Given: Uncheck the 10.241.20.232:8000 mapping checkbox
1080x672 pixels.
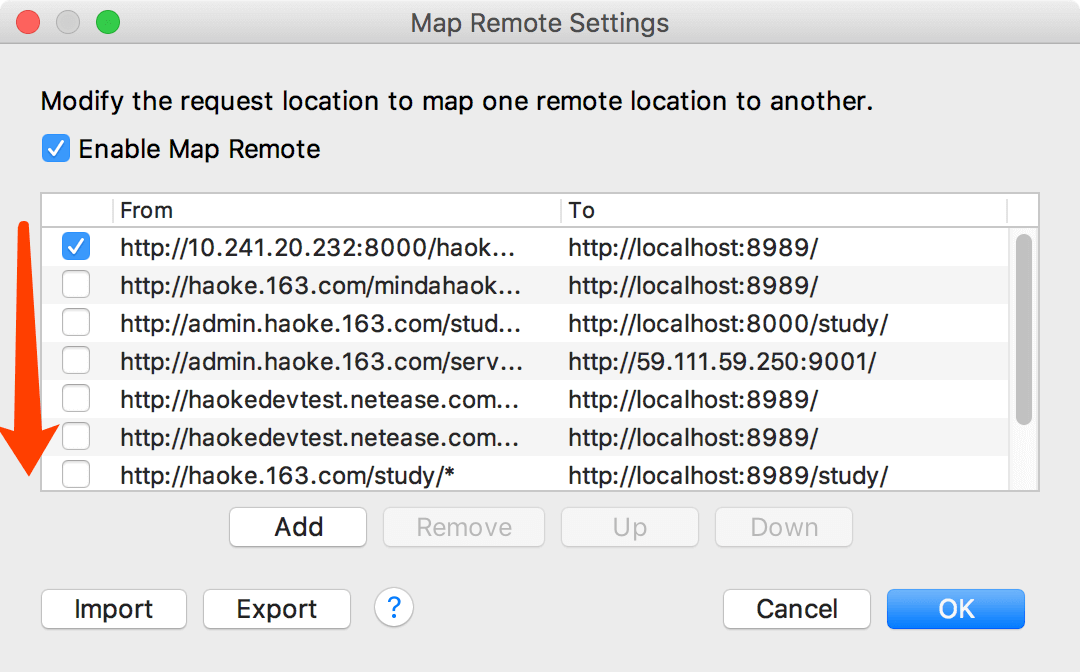Looking at the screenshot, I should pyautogui.click(x=76, y=247).
